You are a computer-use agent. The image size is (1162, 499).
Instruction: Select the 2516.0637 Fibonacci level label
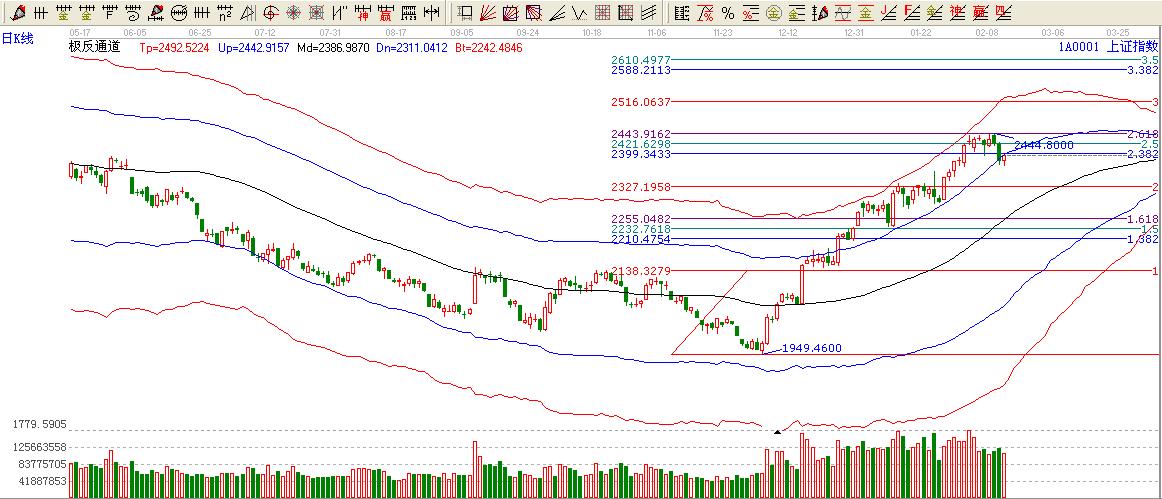pyautogui.click(x=640, y=102)
